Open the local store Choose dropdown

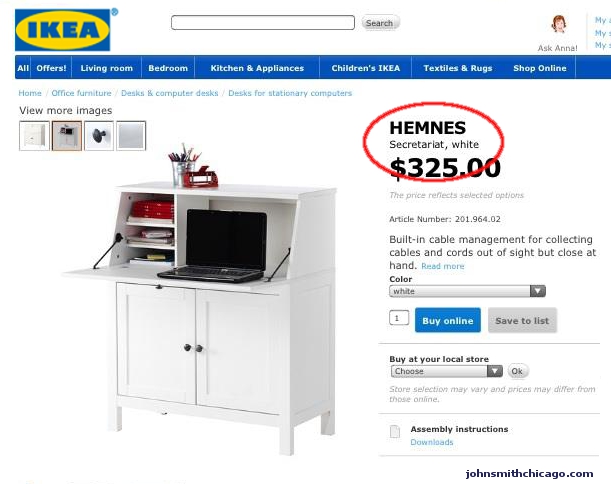[447, 371]
